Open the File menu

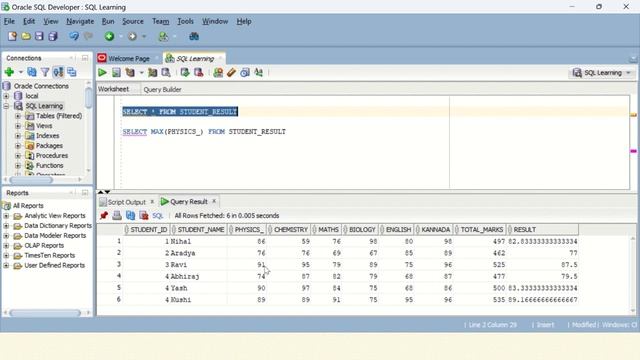[9, 21]
